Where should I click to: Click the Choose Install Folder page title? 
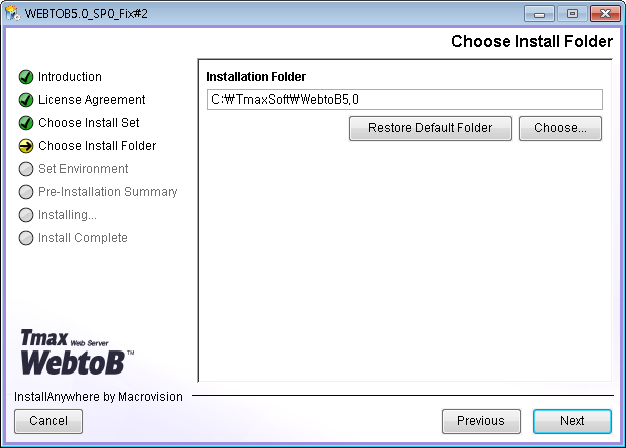point(532,42)
